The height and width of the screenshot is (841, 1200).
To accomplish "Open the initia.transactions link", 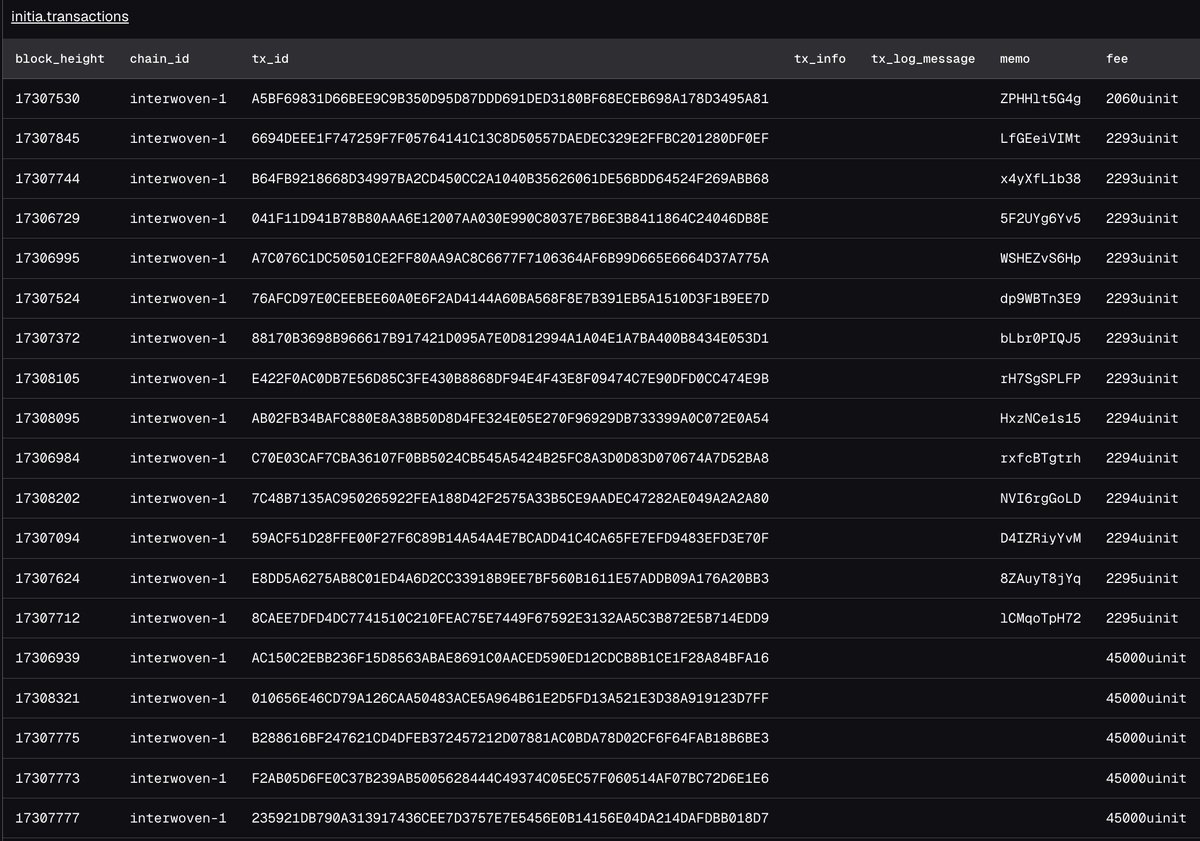I will [69, 17].
